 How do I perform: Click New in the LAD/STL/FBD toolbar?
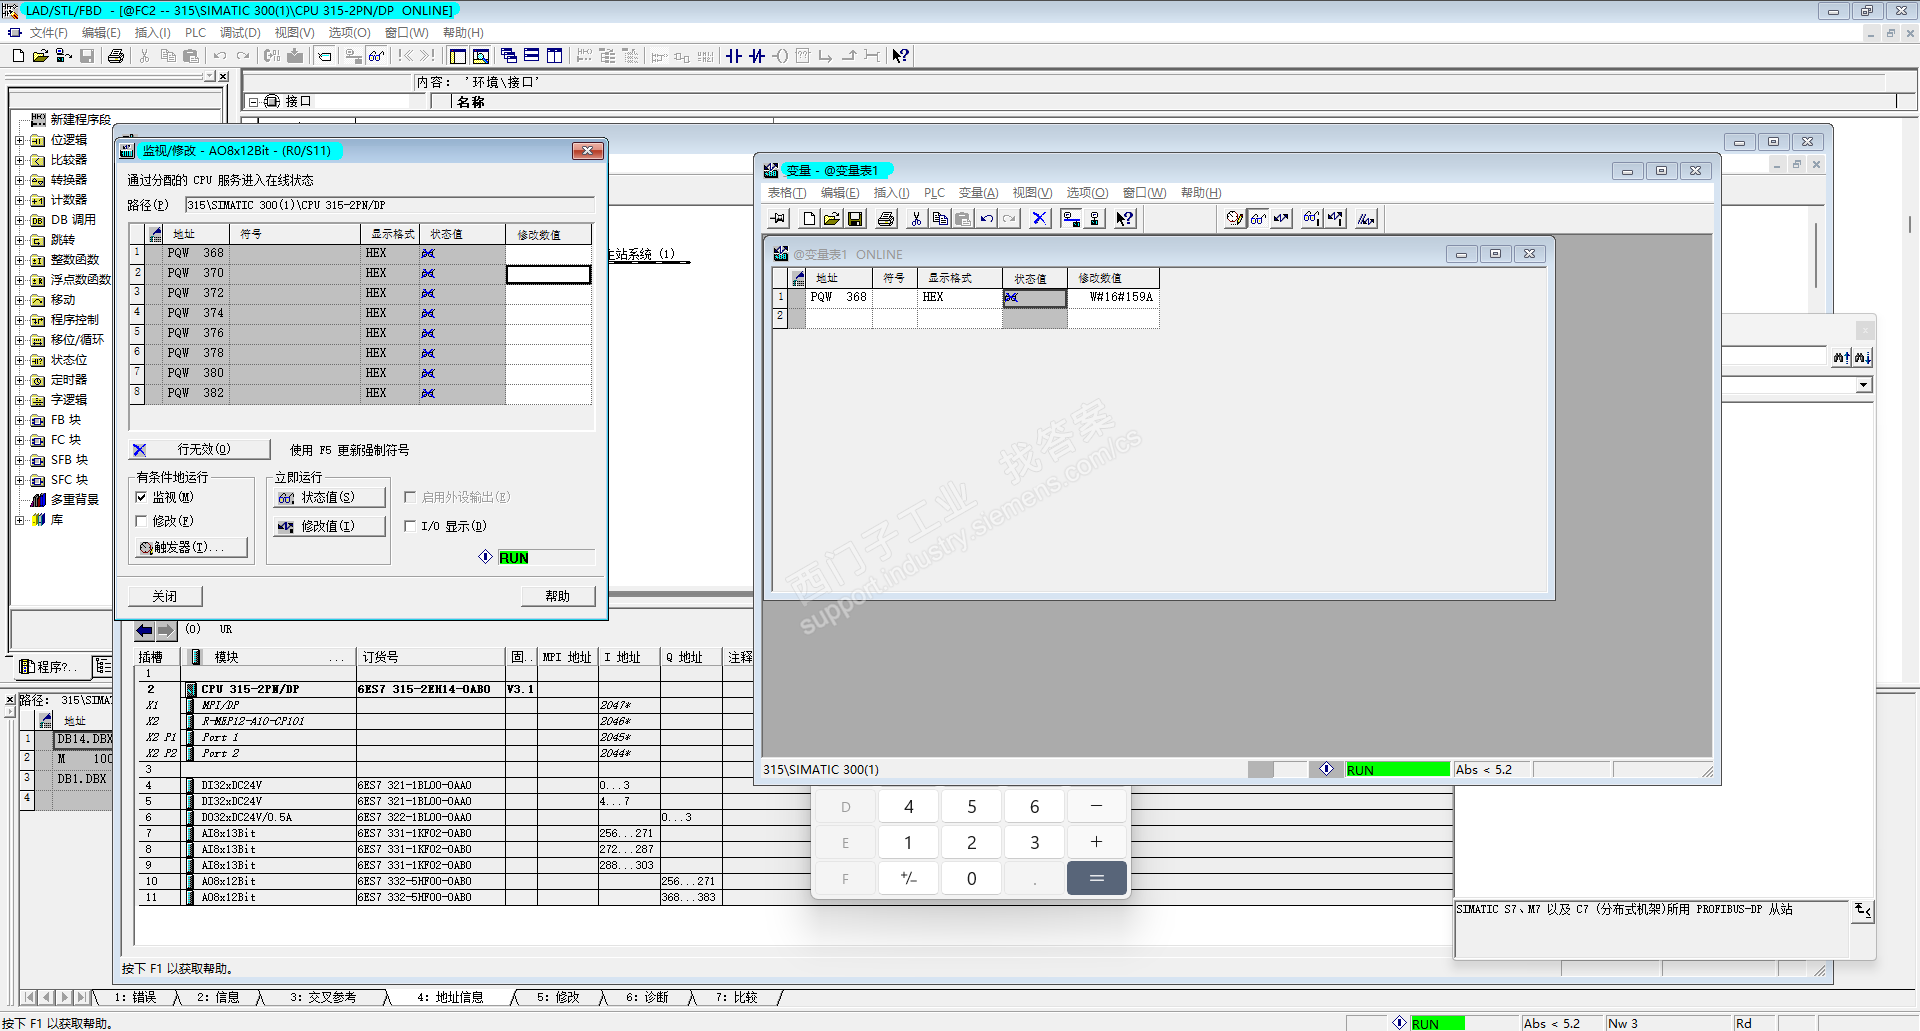(18, 56)
